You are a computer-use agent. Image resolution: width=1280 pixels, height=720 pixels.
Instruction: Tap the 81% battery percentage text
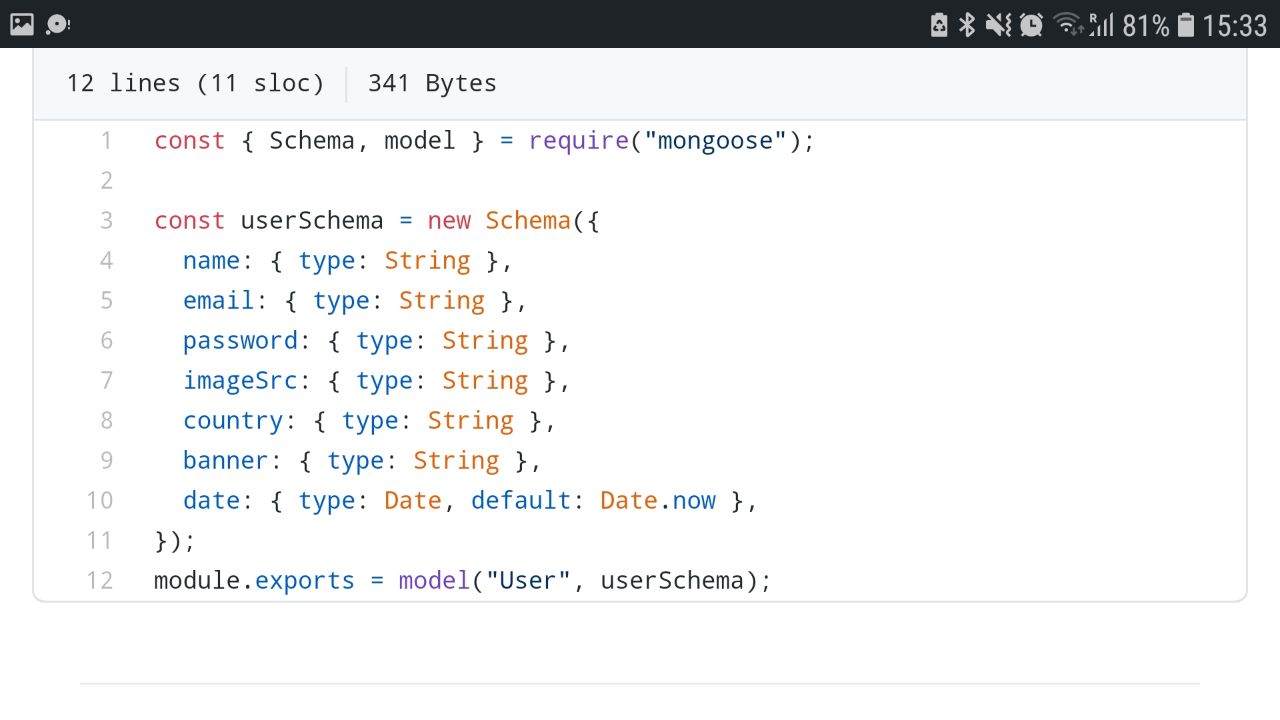pyautogui.click(x=1145, y=25)
